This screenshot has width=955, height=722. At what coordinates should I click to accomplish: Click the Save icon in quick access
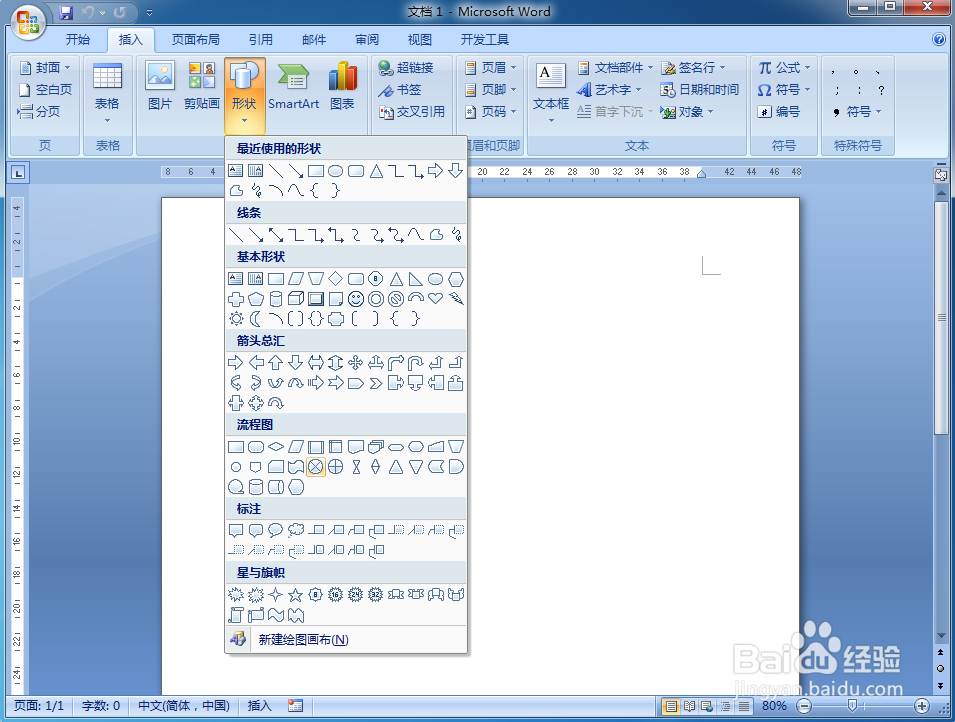click(x=66, y=12)
